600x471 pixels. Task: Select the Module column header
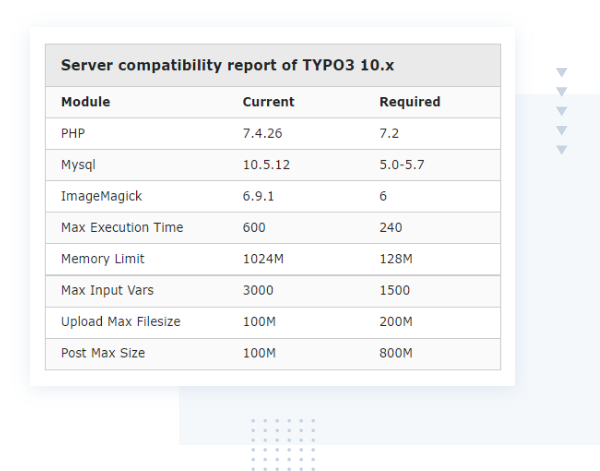[86, 102]
